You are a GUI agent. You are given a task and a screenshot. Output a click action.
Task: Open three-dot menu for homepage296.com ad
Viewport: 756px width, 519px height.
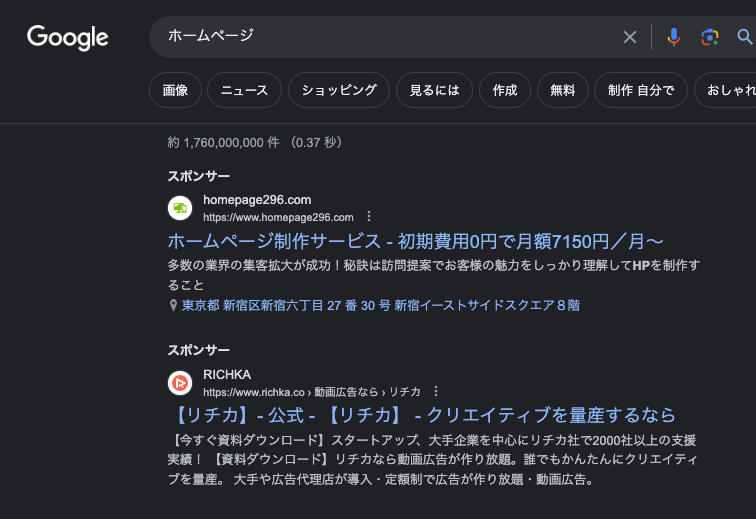pyautogui.click(x=369, y=217)
